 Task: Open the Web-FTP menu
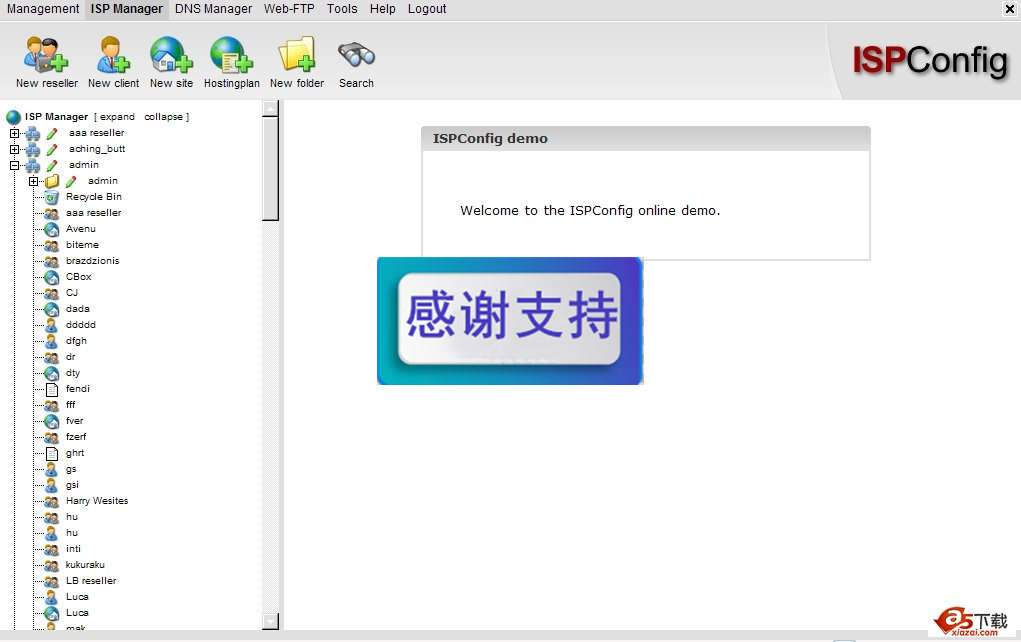289,9
